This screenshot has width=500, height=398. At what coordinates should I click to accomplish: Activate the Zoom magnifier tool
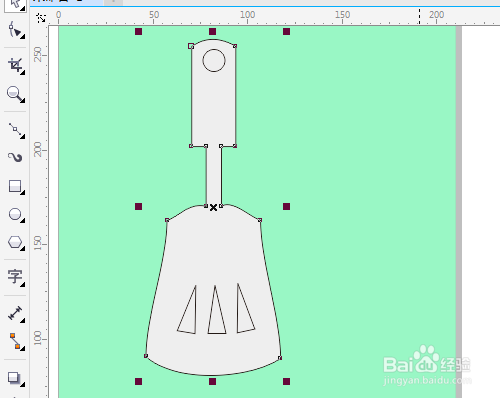pos(15,94)
